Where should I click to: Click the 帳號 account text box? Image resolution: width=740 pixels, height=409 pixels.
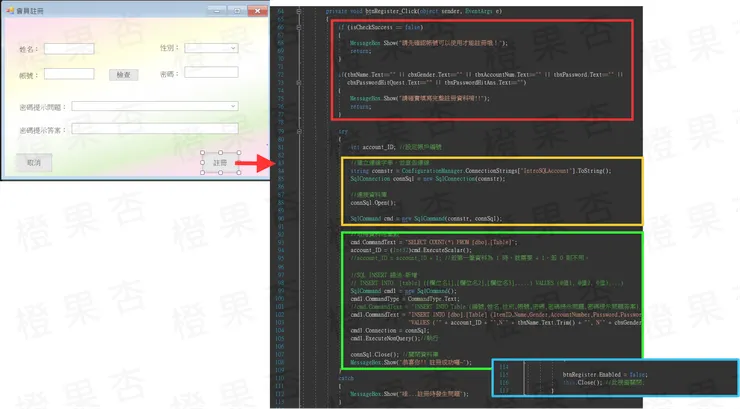(69, 74)
